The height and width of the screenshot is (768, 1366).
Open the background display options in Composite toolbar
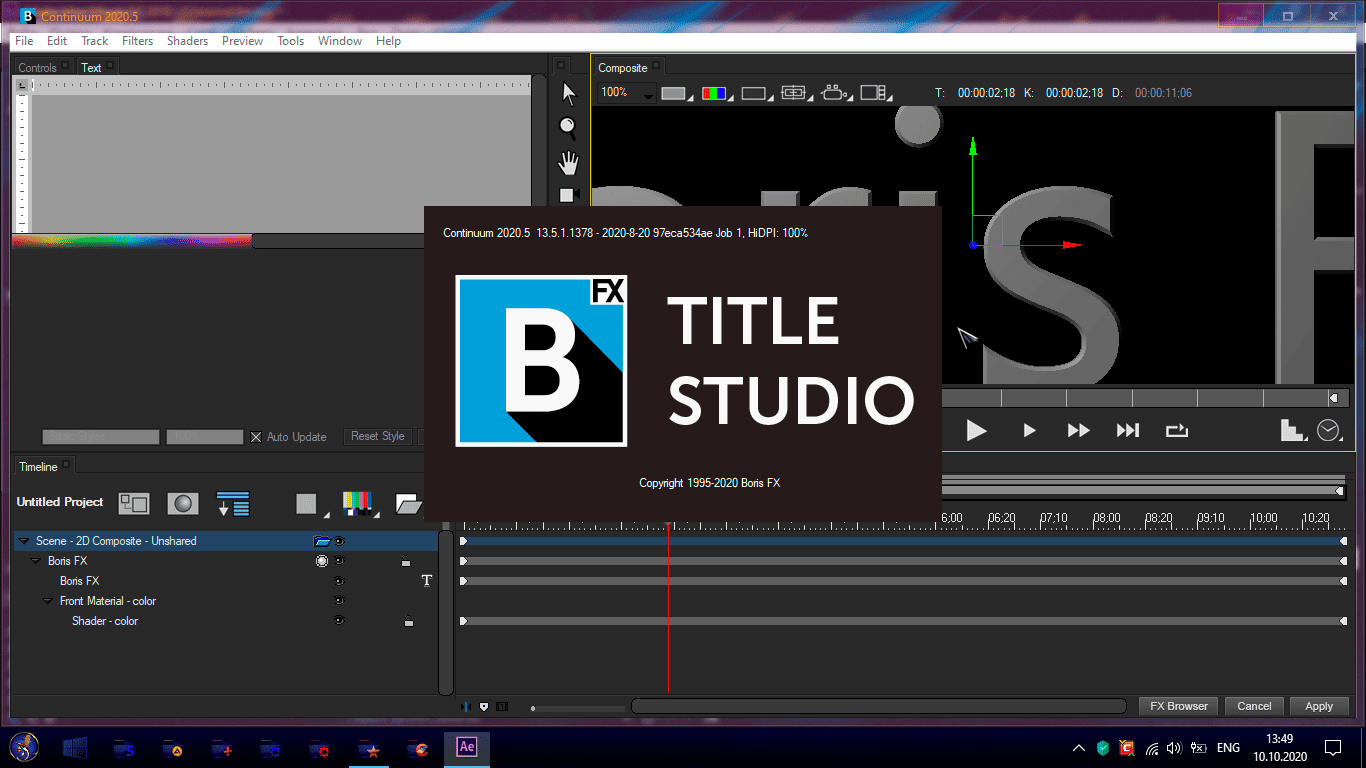(677, 93)
